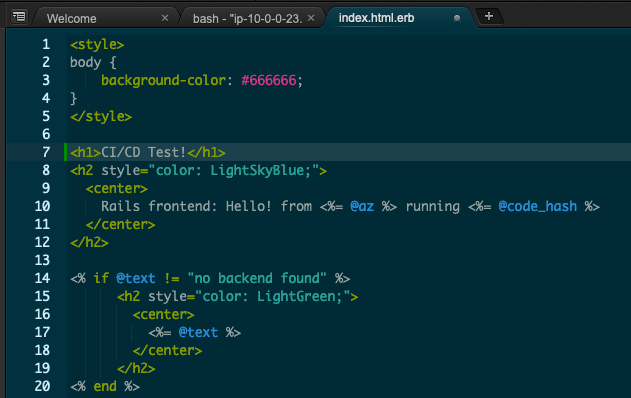The width and height of the screenshot is (631, 398).
Task: Click the closing </style> tag
Action: click(101, 116)
